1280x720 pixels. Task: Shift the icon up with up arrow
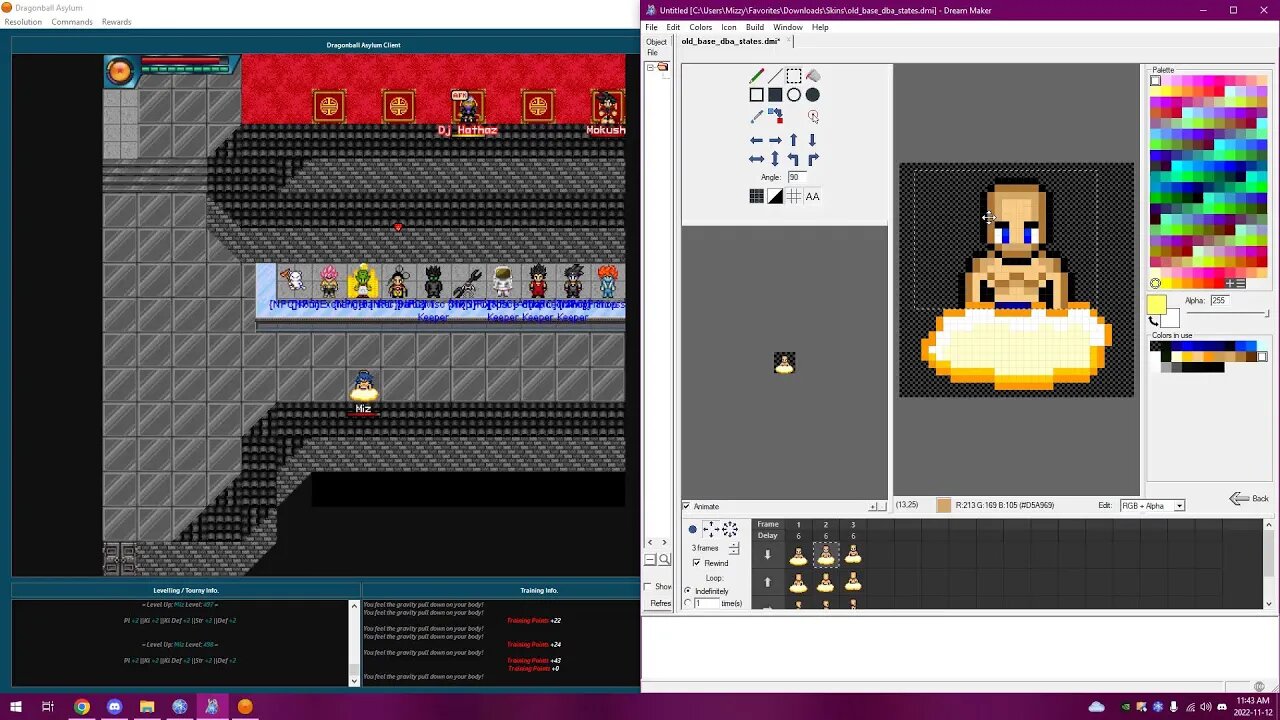794,140
